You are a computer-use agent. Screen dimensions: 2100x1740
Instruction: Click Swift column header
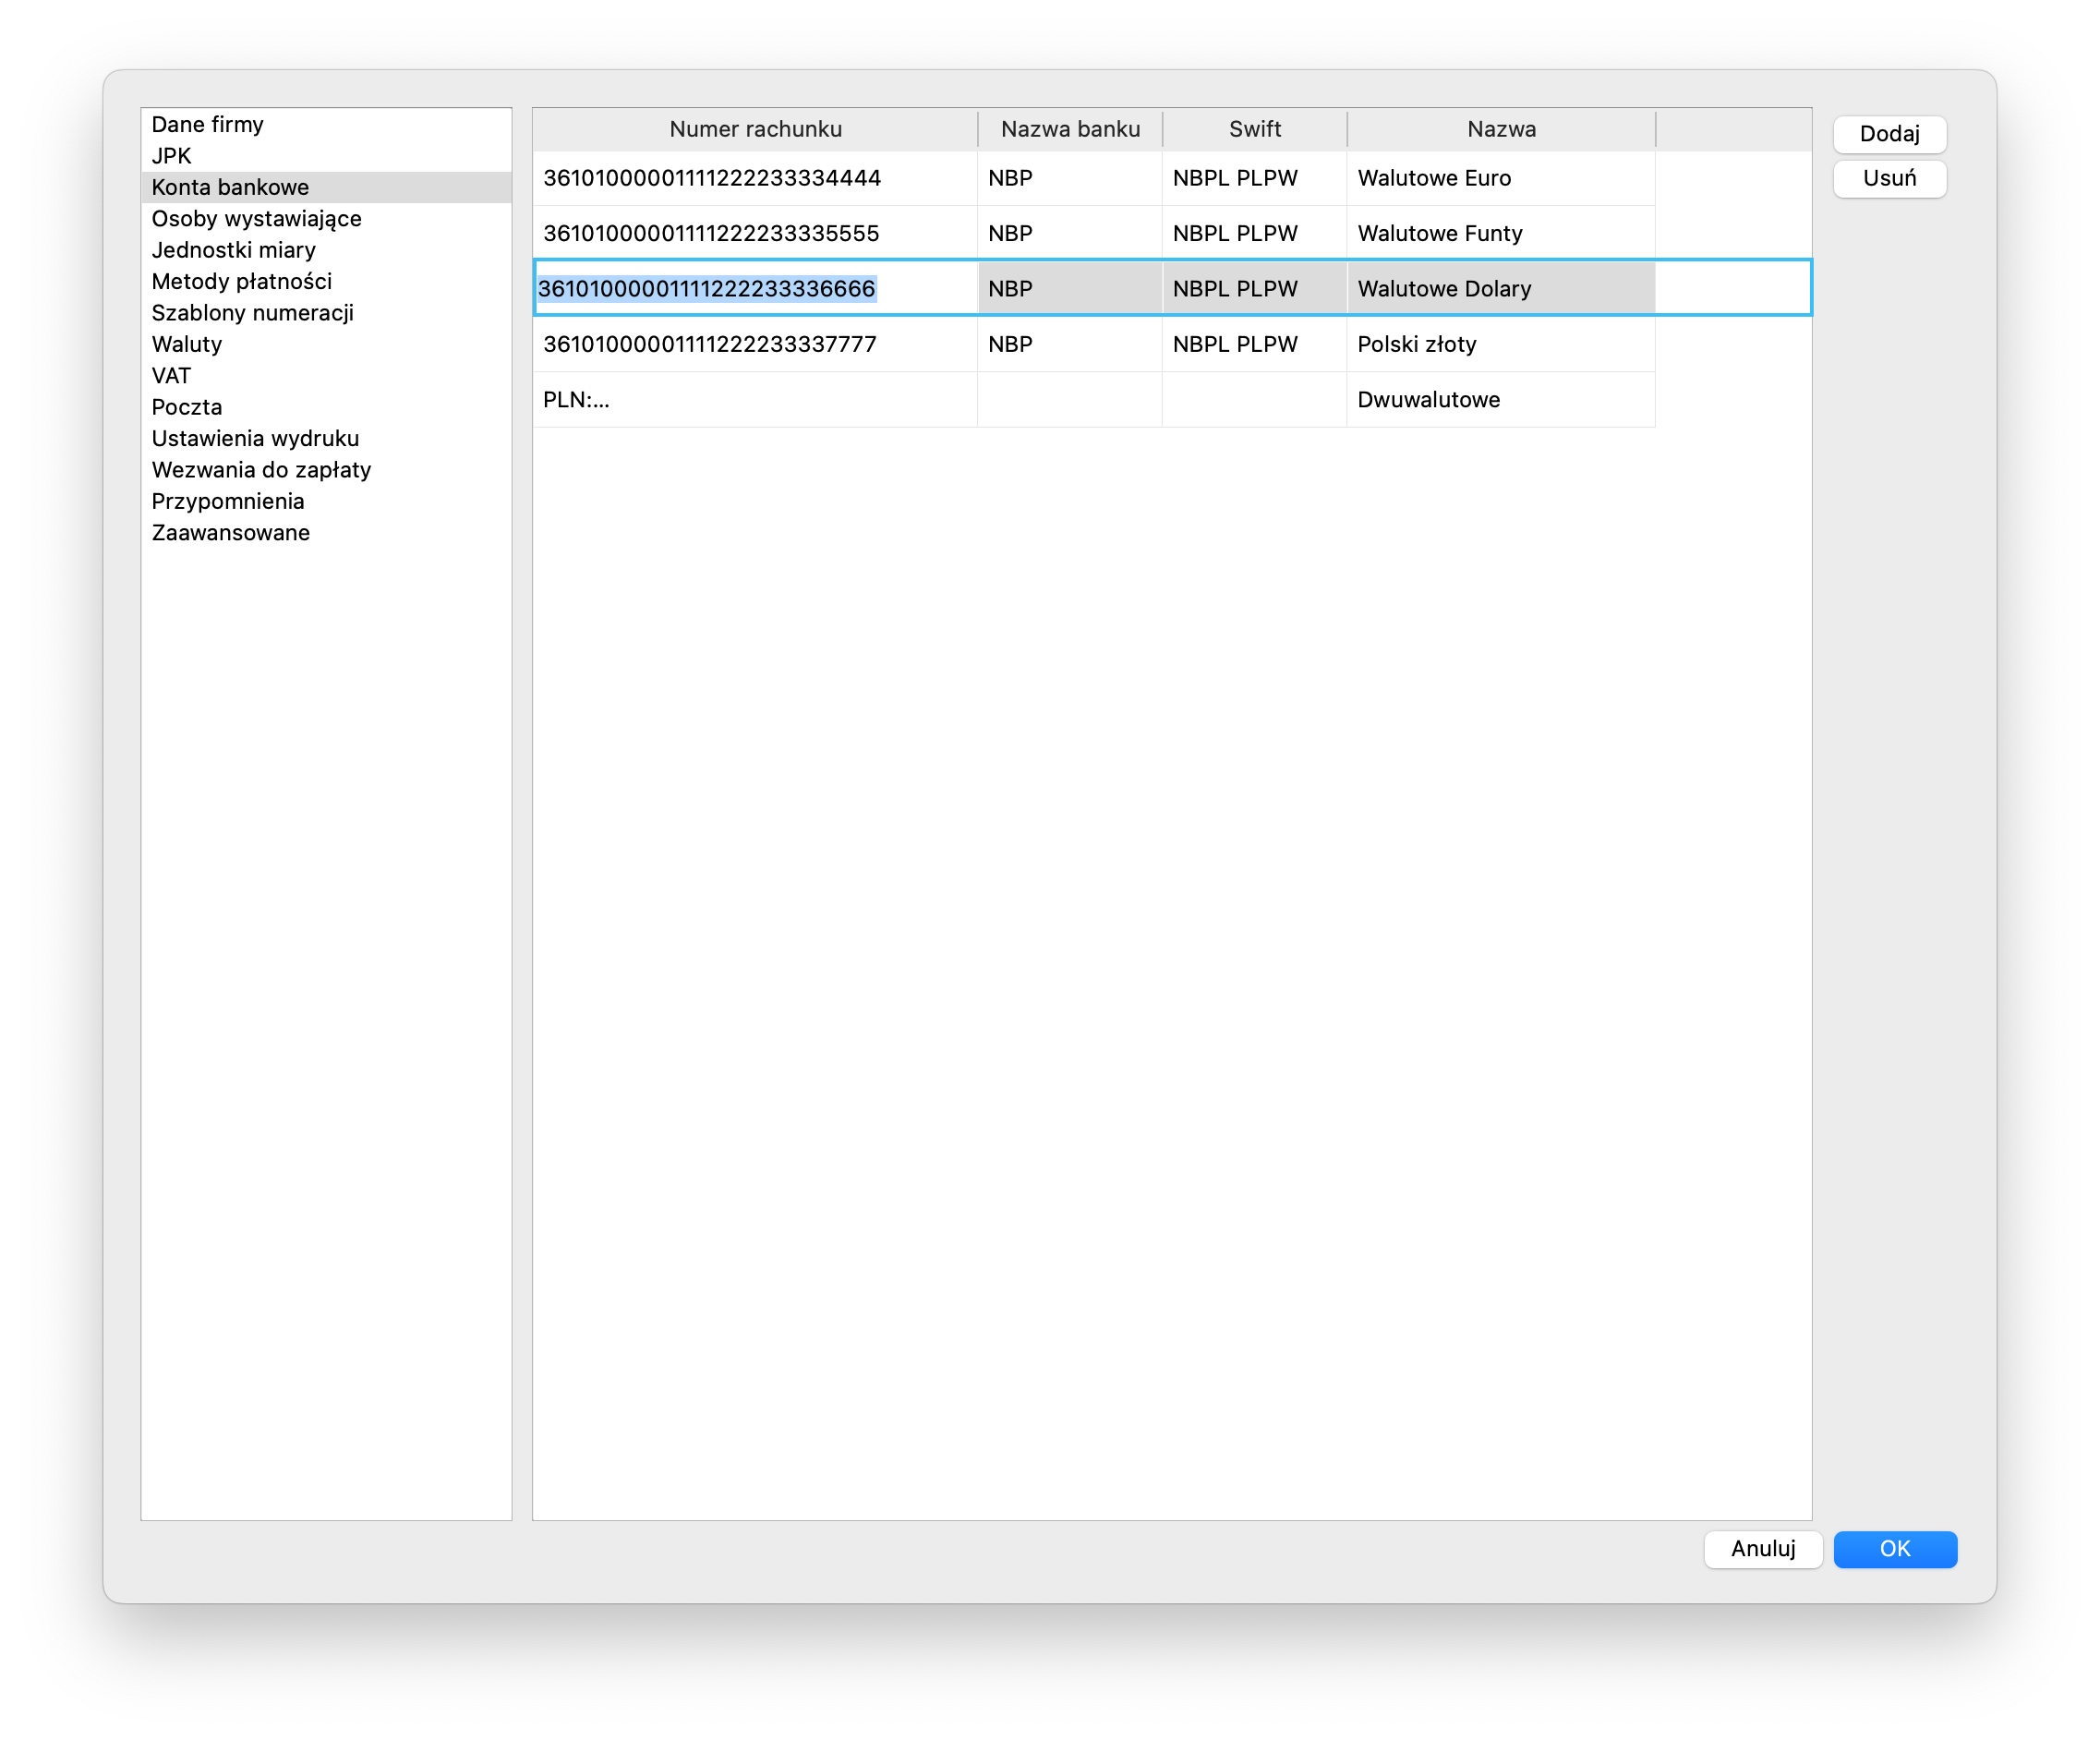point(1255,129)
